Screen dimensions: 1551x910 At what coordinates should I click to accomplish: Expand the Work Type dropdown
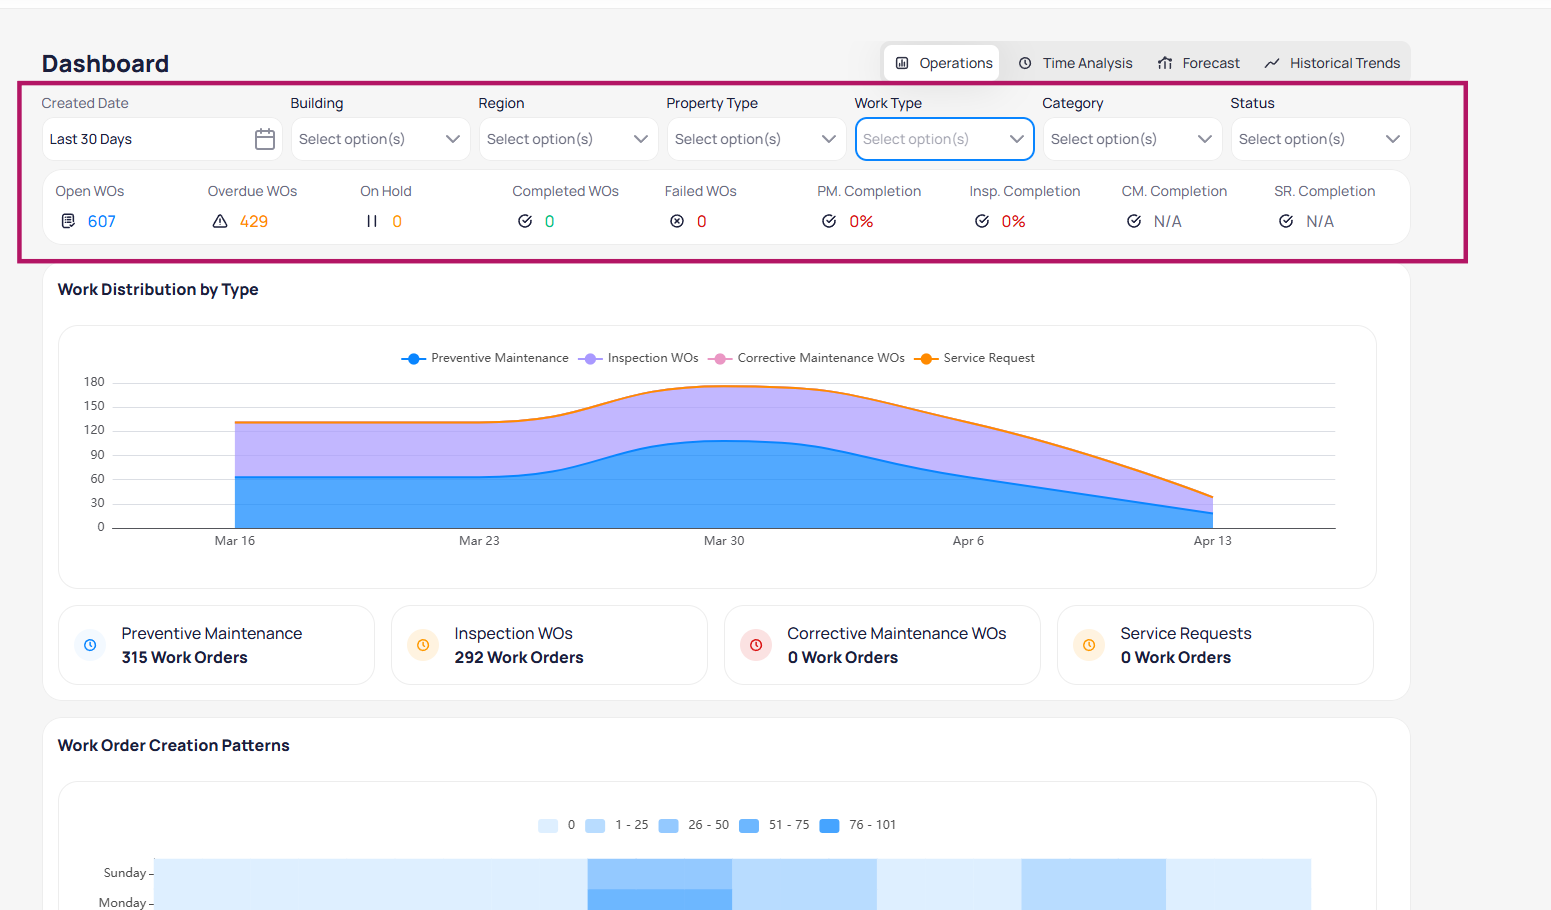(944, 139)
